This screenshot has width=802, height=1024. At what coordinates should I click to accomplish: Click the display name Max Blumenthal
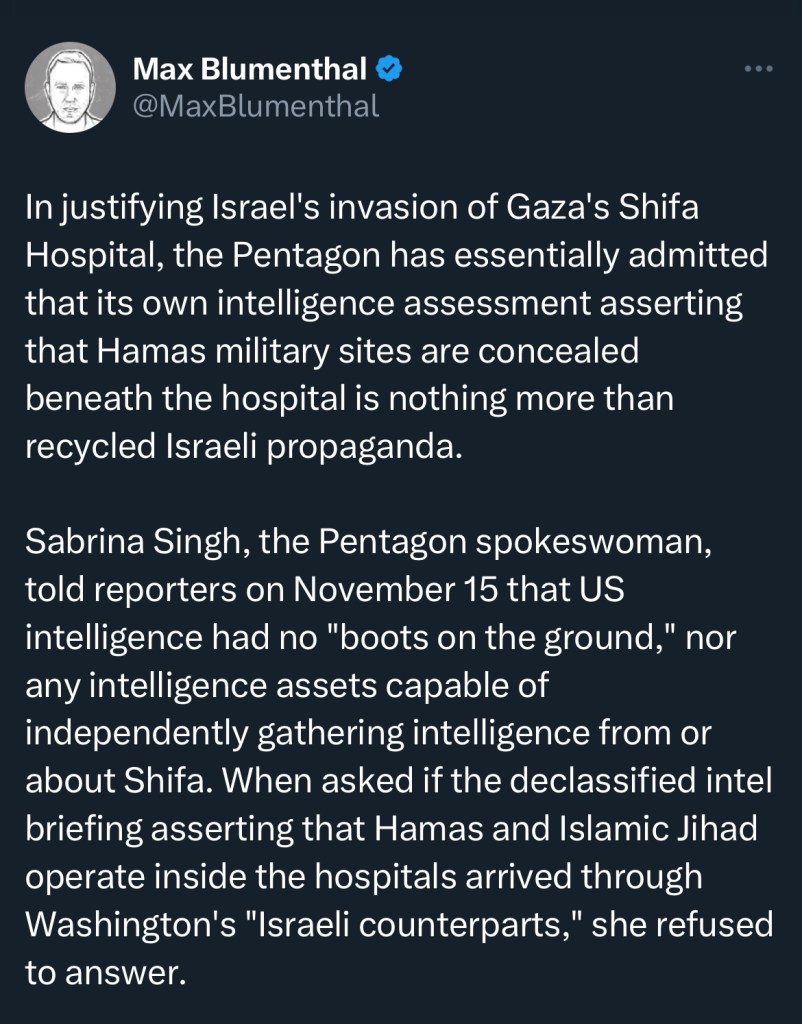pyautogui.click(x=252, y=70)
